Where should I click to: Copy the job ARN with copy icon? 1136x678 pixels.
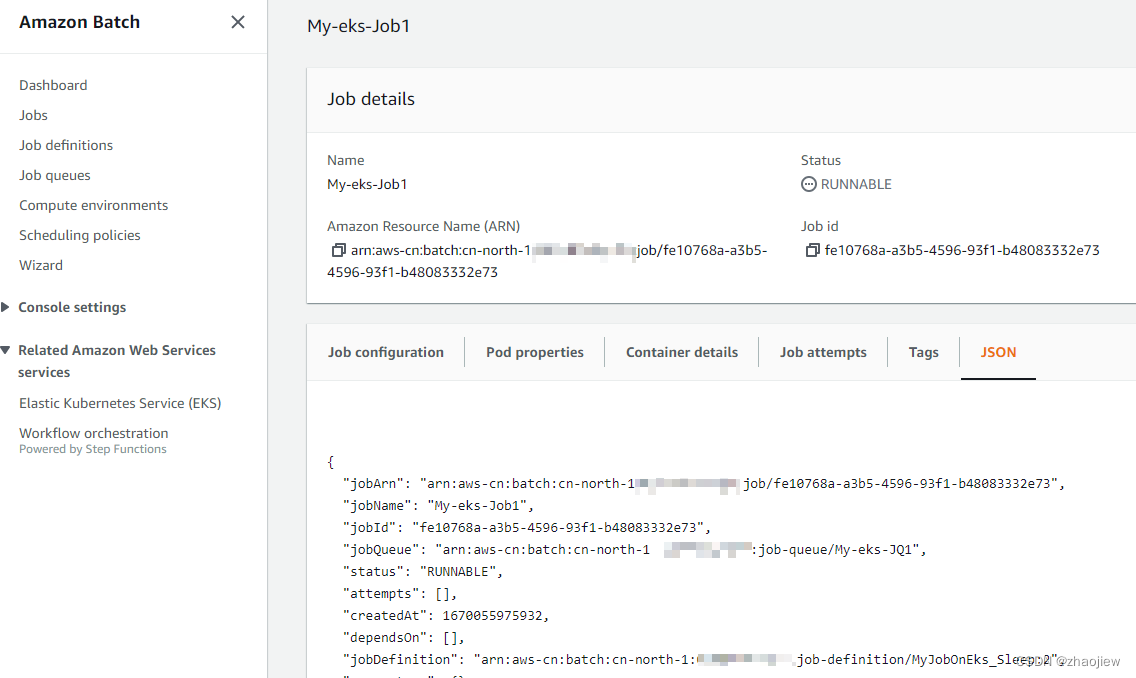pyautogui.click(x=338, y=250)
